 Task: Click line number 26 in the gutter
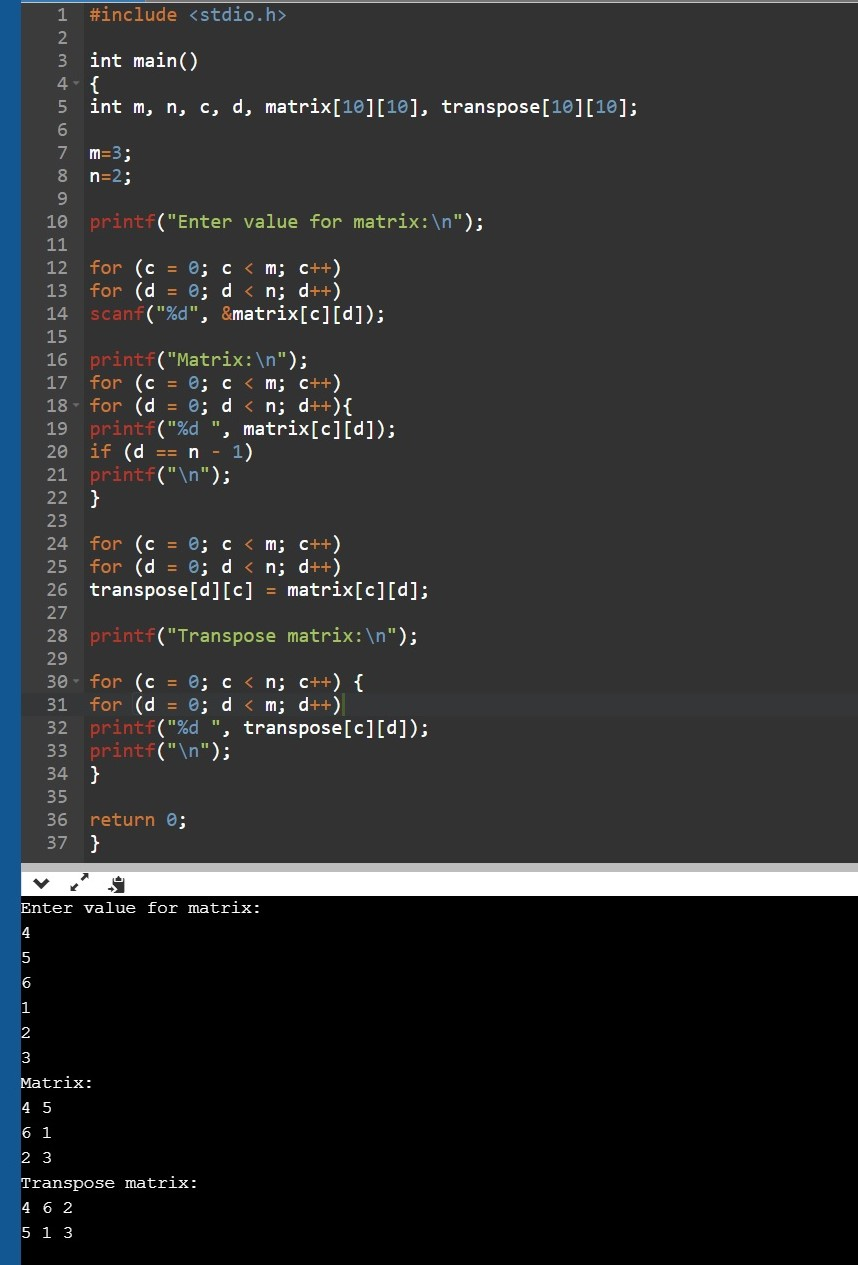tap(57, 590)
